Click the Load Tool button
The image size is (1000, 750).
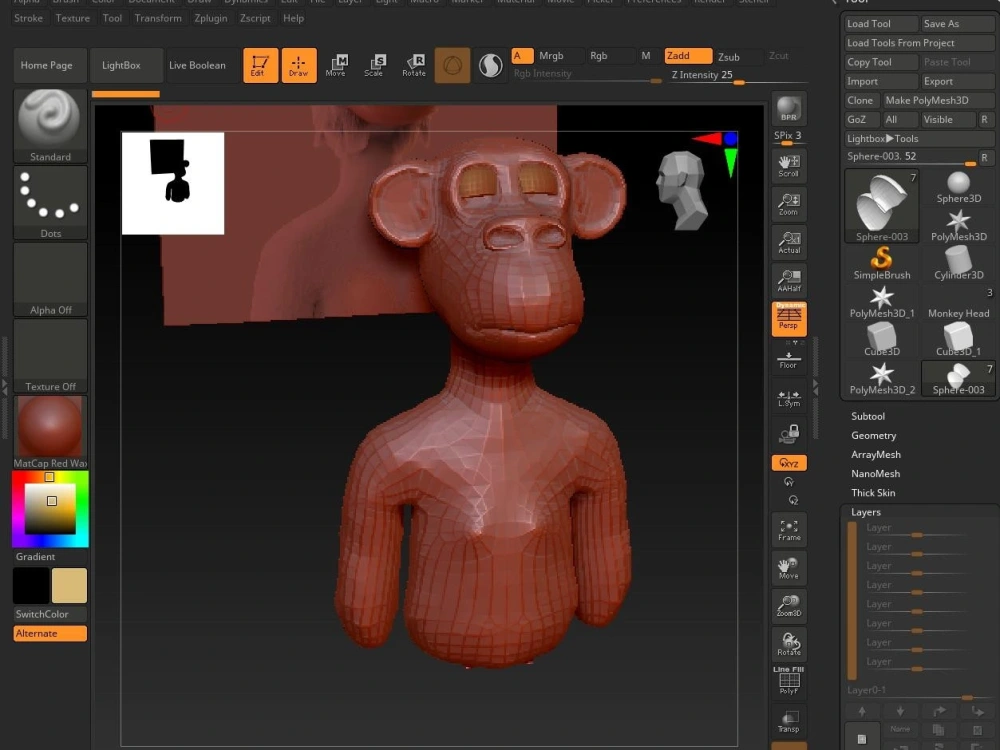click(x=881, y=24)
